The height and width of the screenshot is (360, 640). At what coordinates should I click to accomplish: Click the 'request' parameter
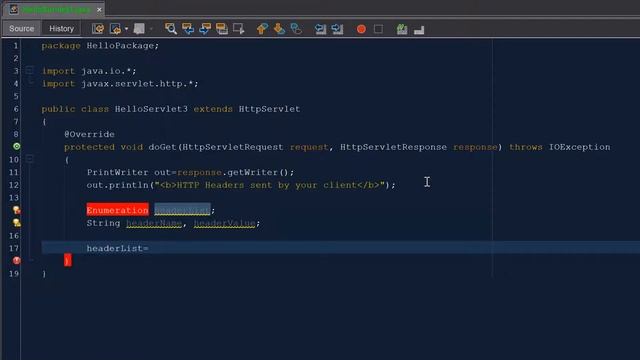pyautogui.click(x=309, y=147)
